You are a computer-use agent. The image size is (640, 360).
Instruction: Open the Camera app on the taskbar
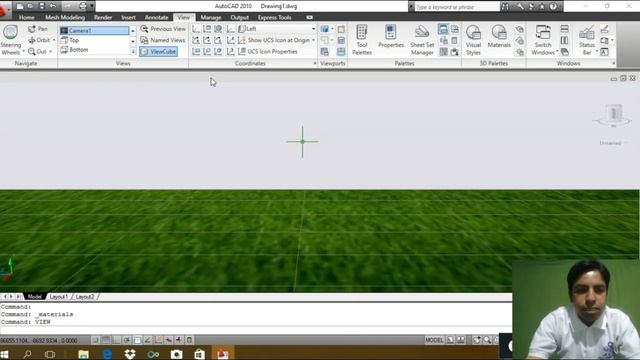pyautogui.click(x=176, y=354)
